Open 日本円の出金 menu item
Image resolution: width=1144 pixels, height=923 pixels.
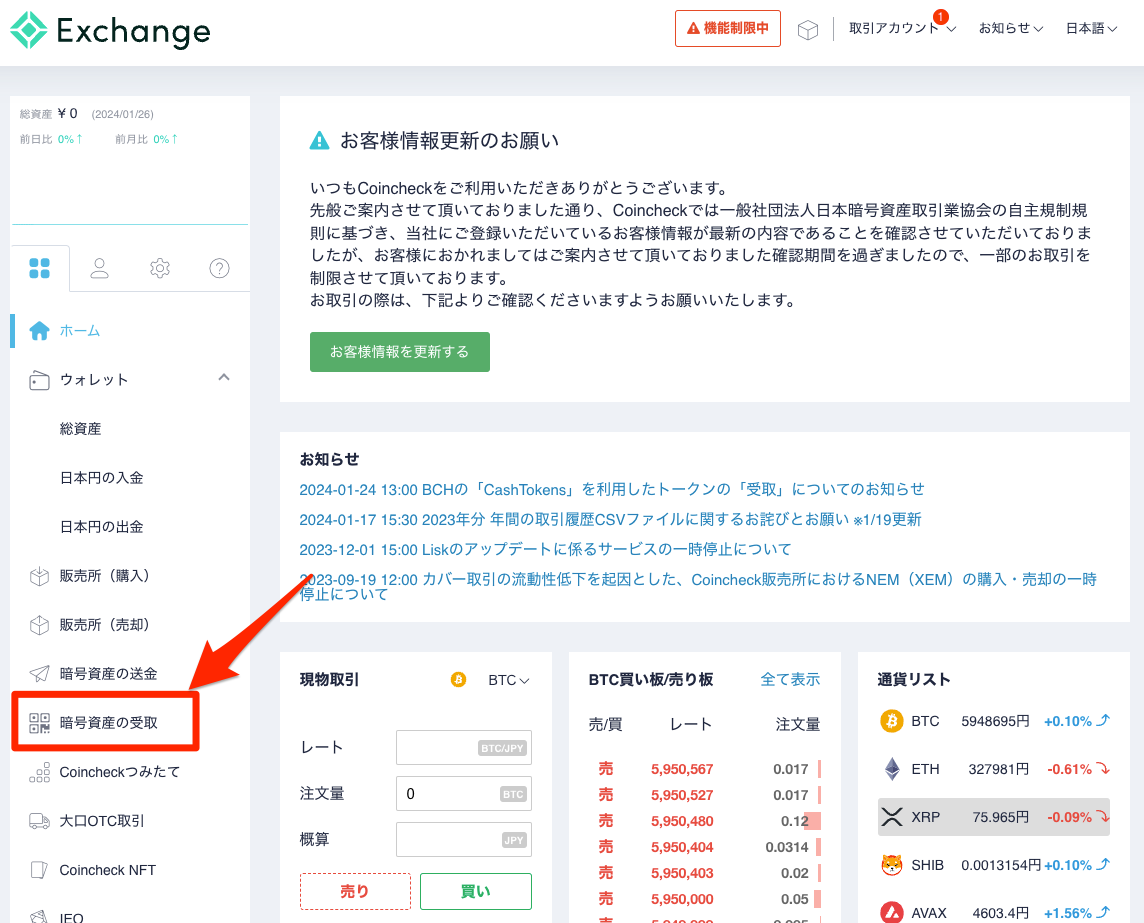click(x=101, y=527)
